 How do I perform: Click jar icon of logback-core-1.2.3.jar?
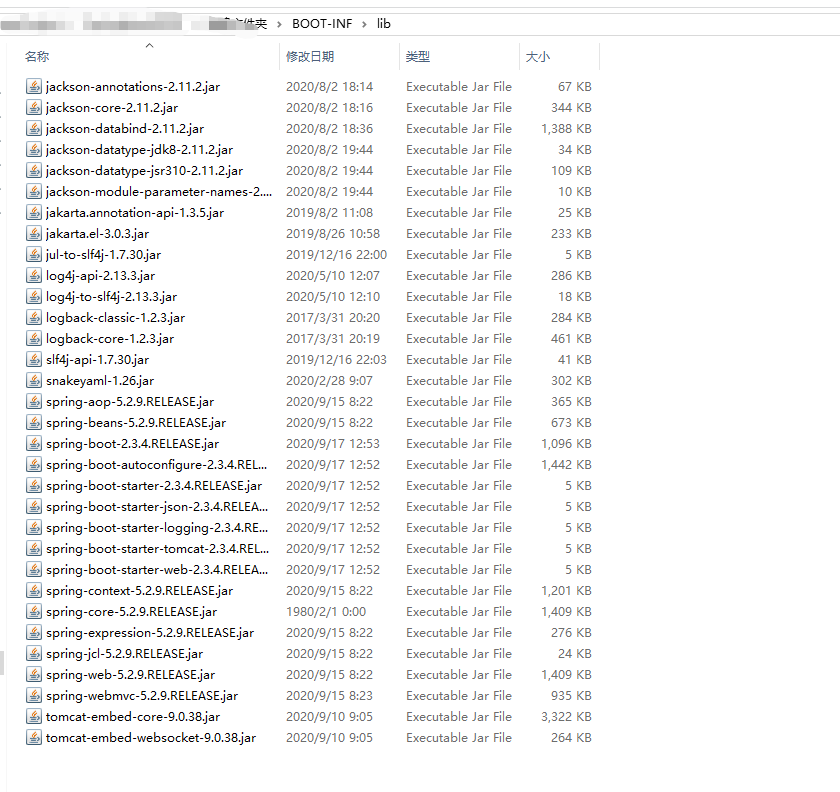(x=34, y=339)
